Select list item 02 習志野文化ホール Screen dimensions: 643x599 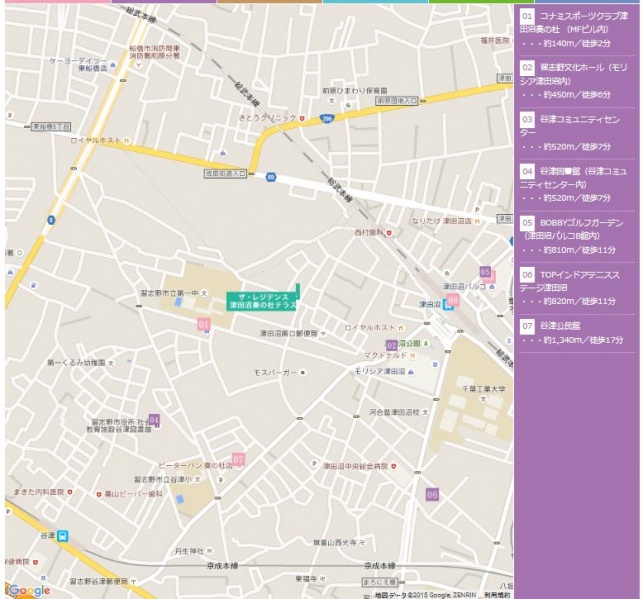[575, 80]
